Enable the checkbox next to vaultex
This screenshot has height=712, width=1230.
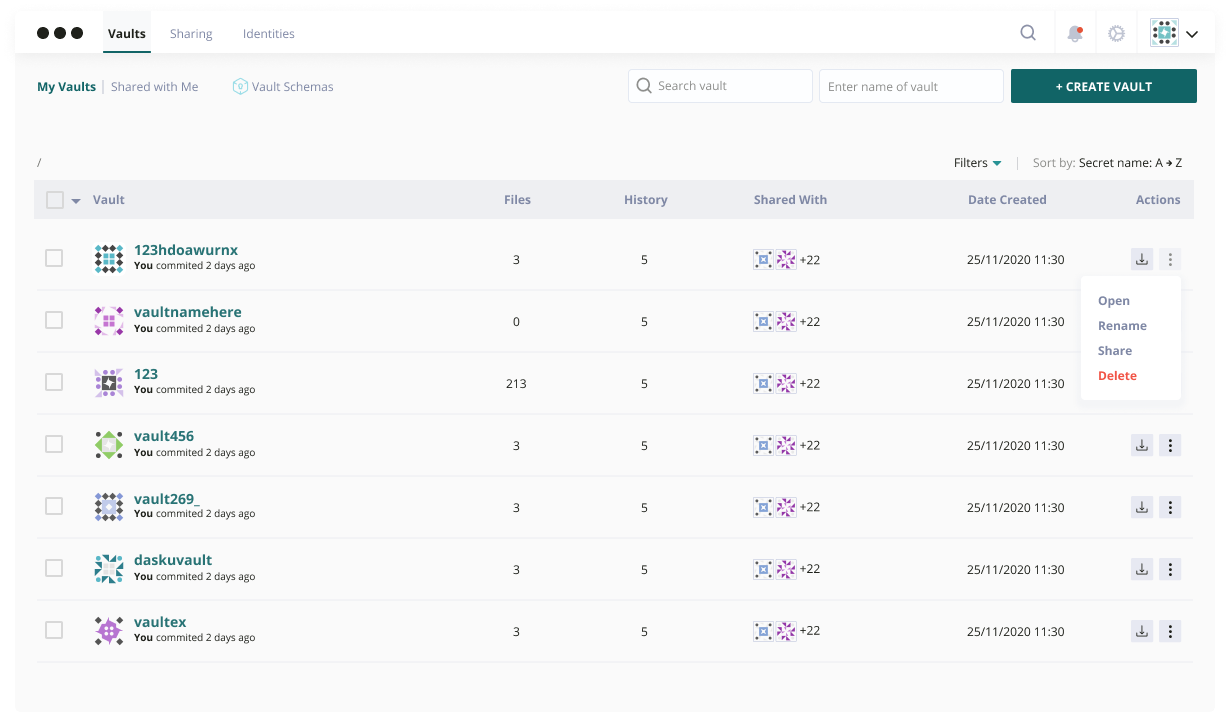pos(54,630)
